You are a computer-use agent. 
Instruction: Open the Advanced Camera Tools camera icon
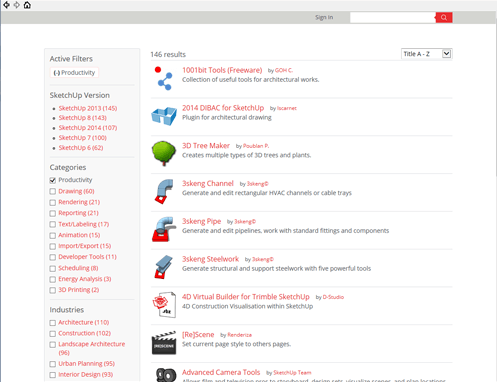click(166, 375)
